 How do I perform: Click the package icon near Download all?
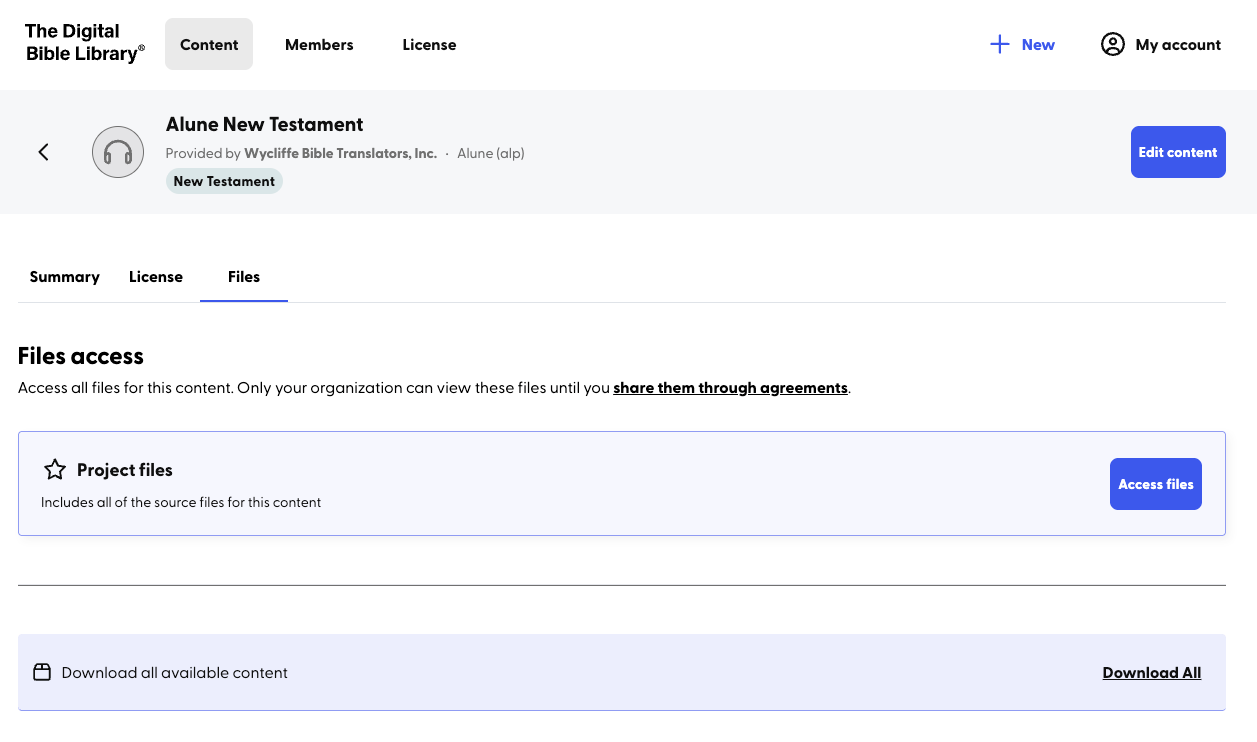click(x=42, y=672)
